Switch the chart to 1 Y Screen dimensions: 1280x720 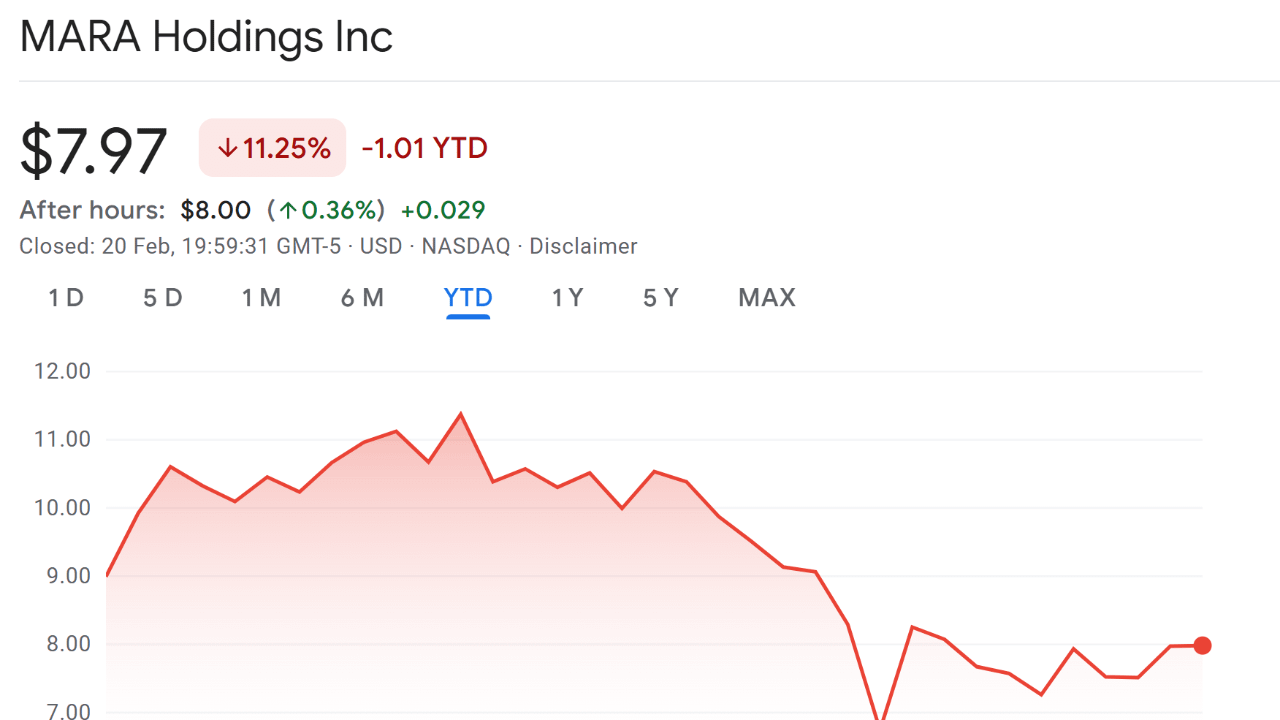coord(567,298)
